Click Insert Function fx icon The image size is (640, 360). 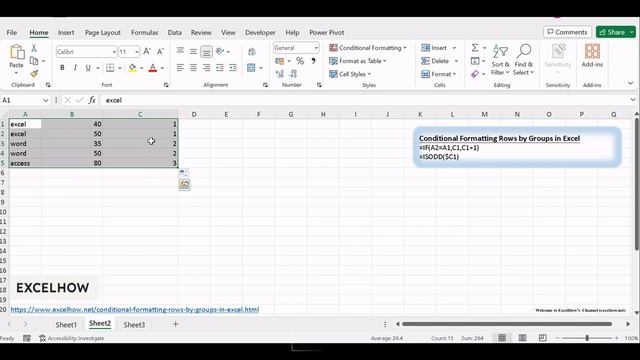pyautogui.click(x=92, y=100)
